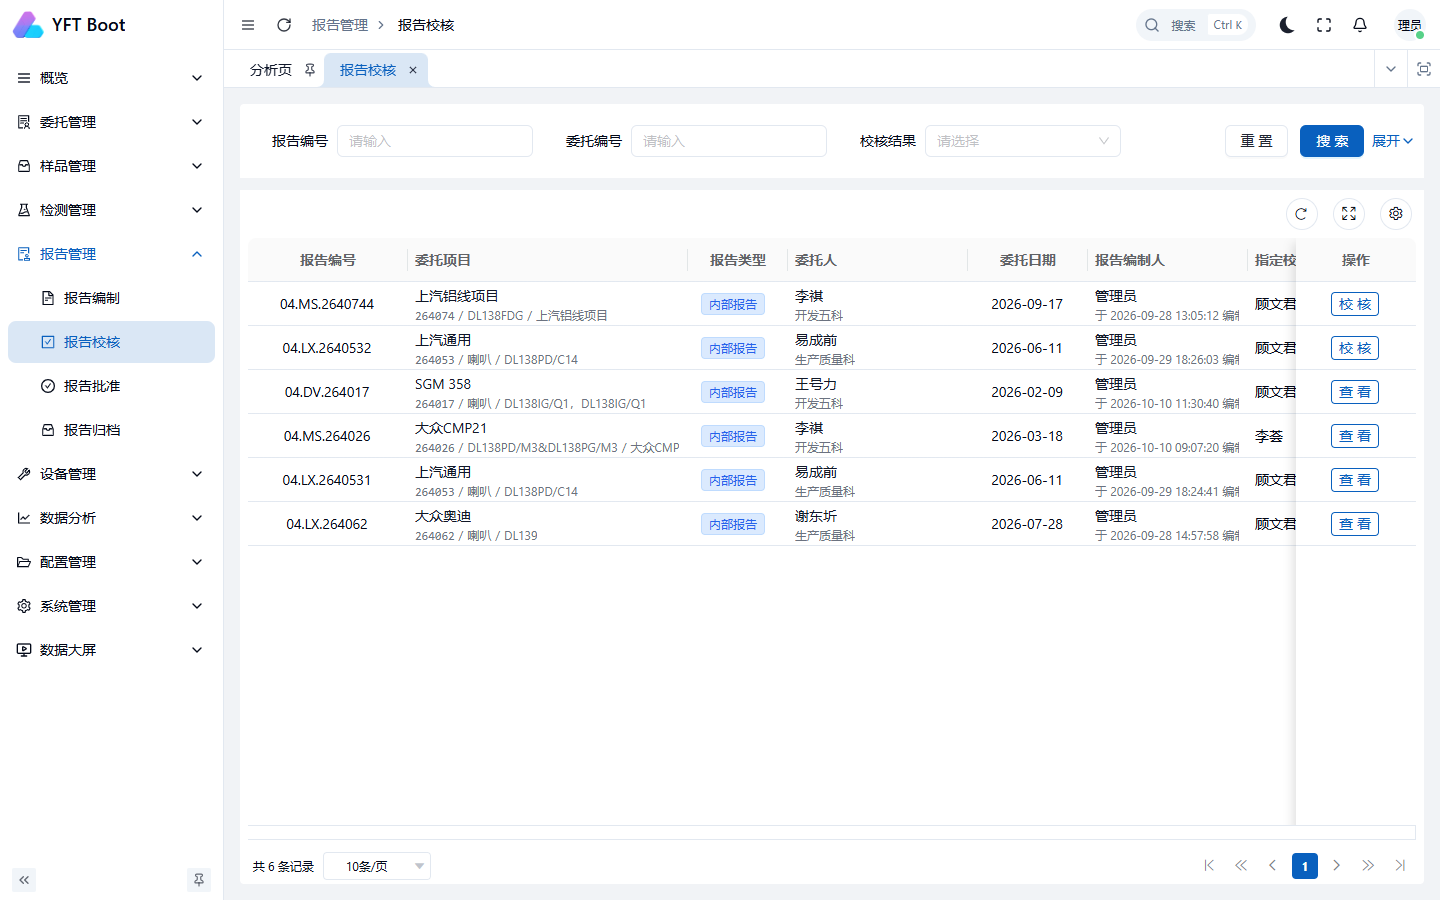The height and width of the screenshot is (900, 1440).
Task: Expand the 检测管理 menu
Action: pos(111,210)
